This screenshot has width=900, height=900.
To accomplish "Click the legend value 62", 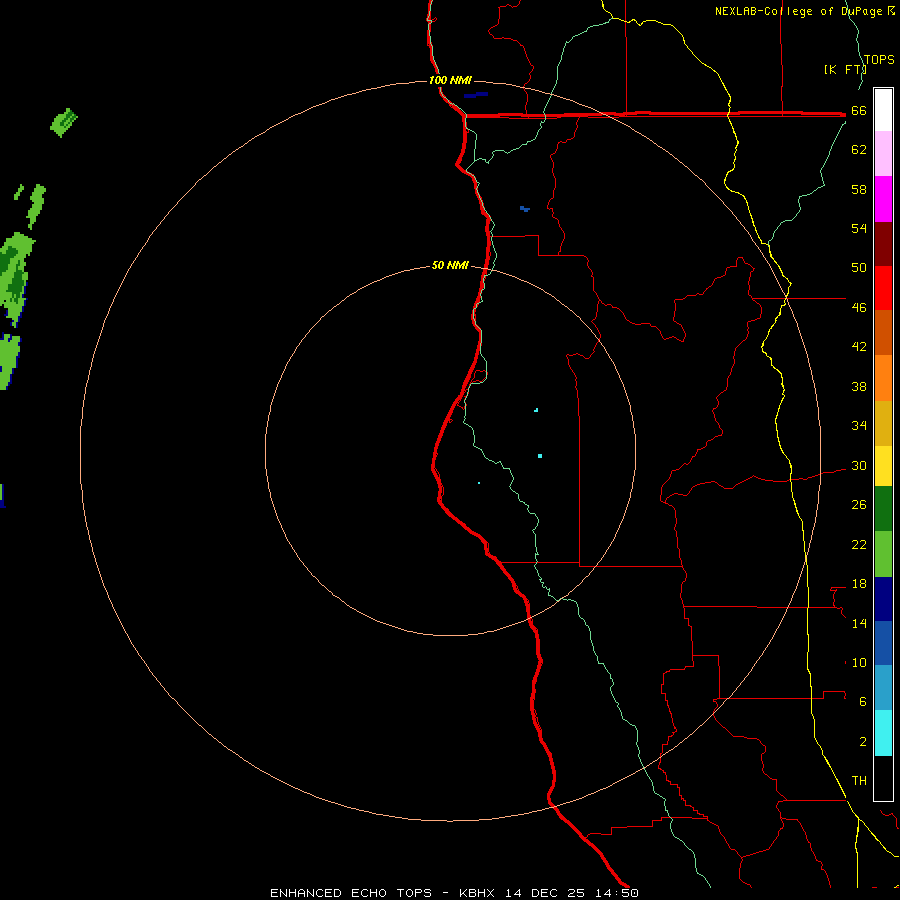I will (859, 150).
